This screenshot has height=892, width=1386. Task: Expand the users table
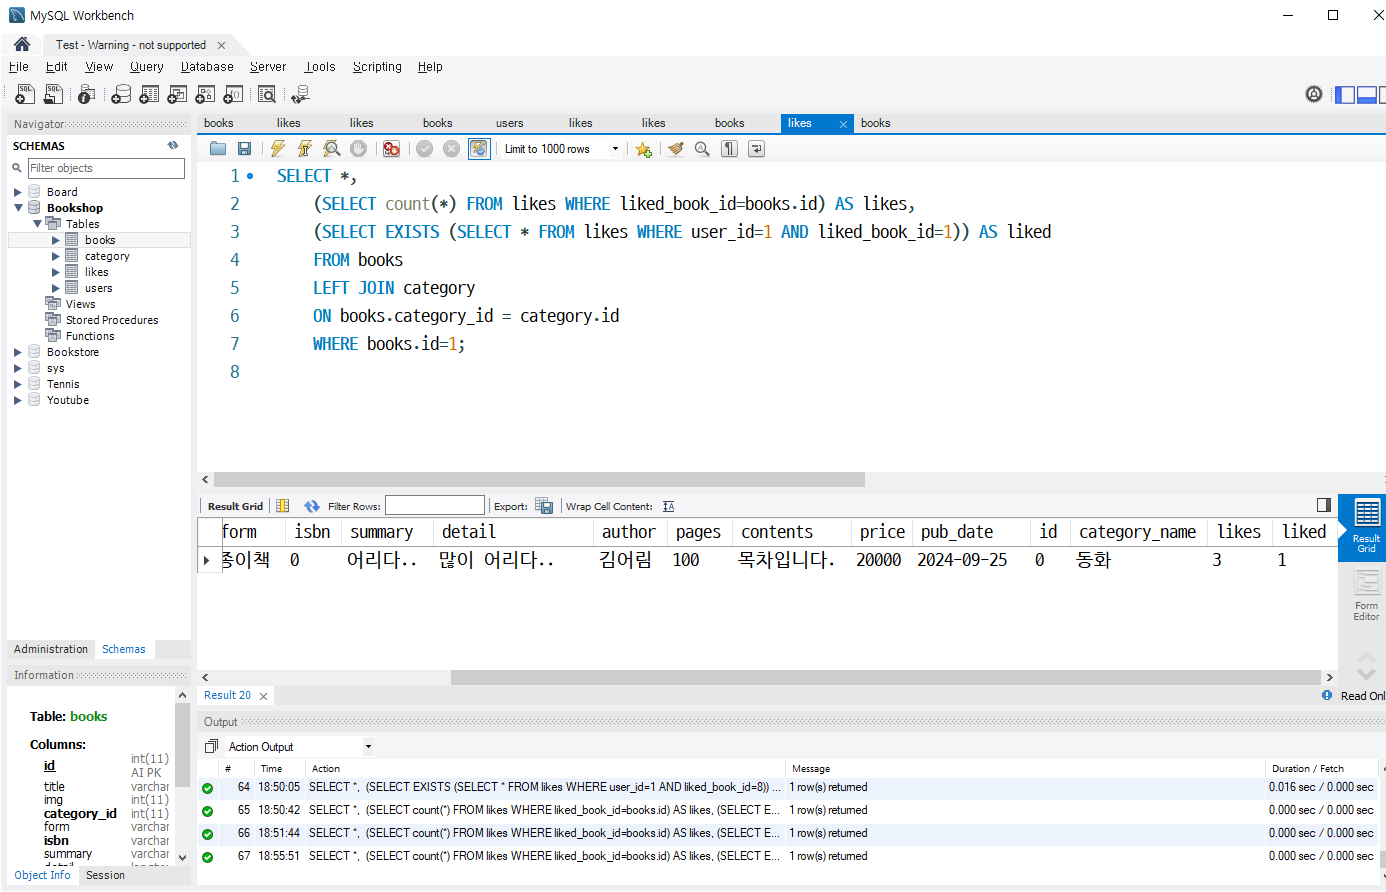(x=56, y=288)
